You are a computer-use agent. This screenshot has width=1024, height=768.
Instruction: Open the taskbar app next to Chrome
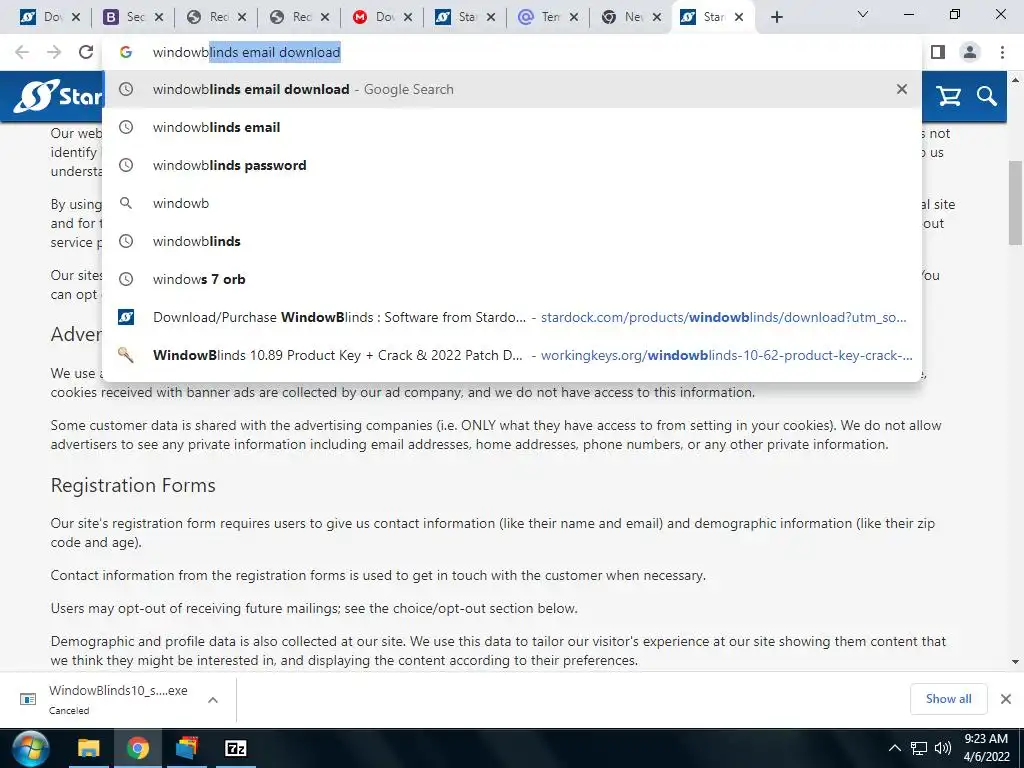[187, 748]
